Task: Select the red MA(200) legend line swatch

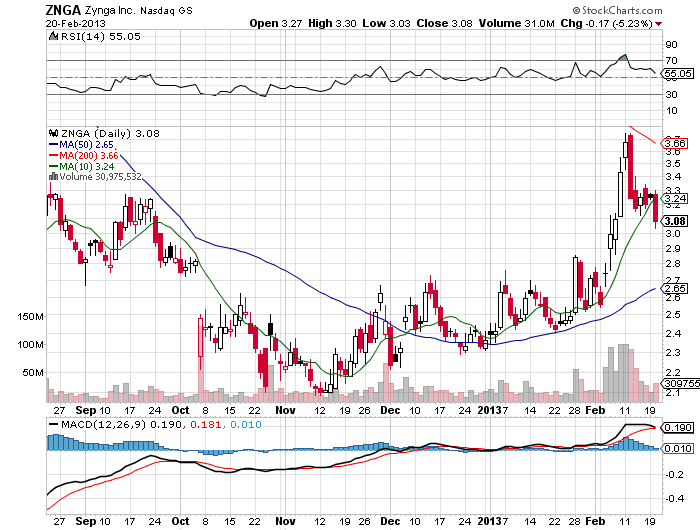Action: [x=53, y=155]
